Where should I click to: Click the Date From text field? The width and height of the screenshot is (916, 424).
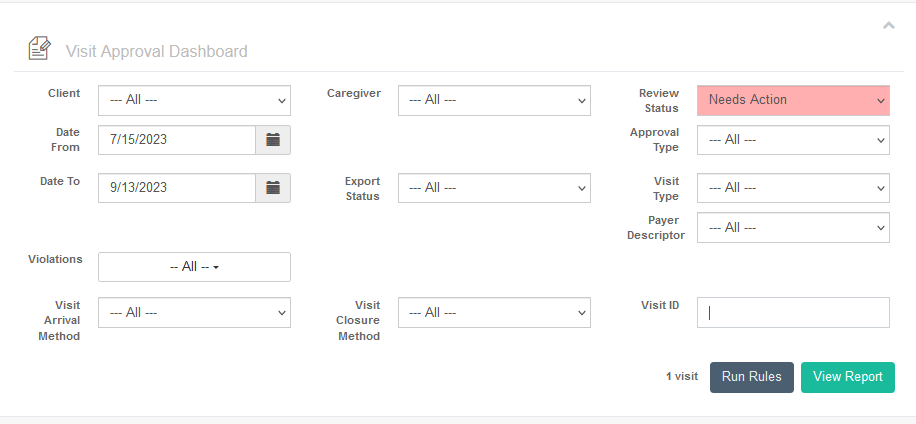point(176,140)
